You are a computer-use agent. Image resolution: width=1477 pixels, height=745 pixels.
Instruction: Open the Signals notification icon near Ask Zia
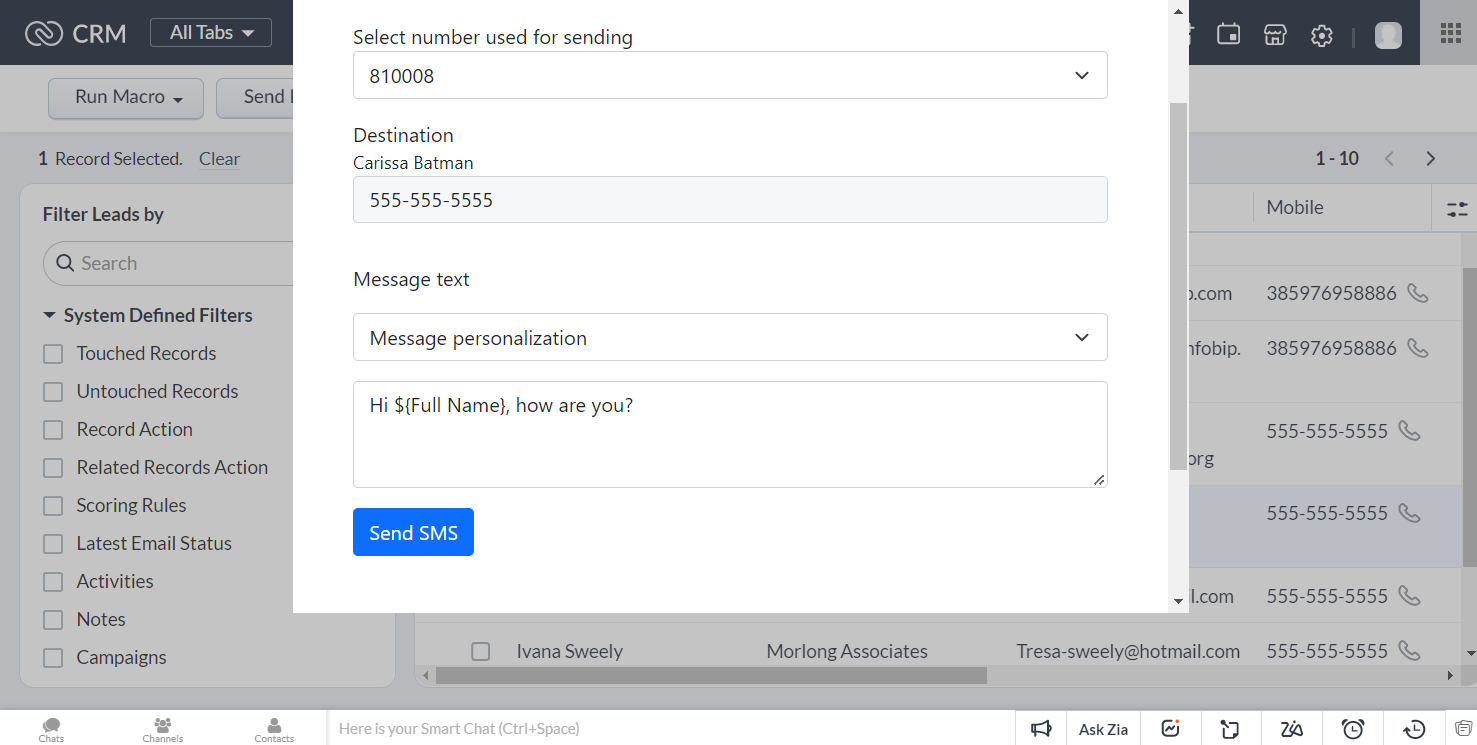1170,728
